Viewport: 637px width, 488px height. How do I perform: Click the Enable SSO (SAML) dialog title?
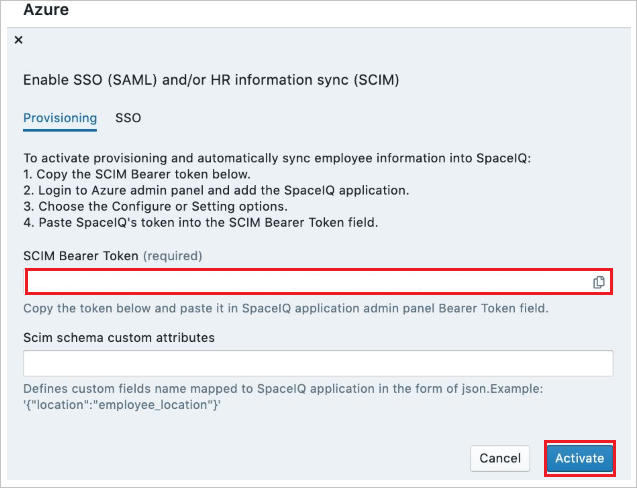coord(211,80)
